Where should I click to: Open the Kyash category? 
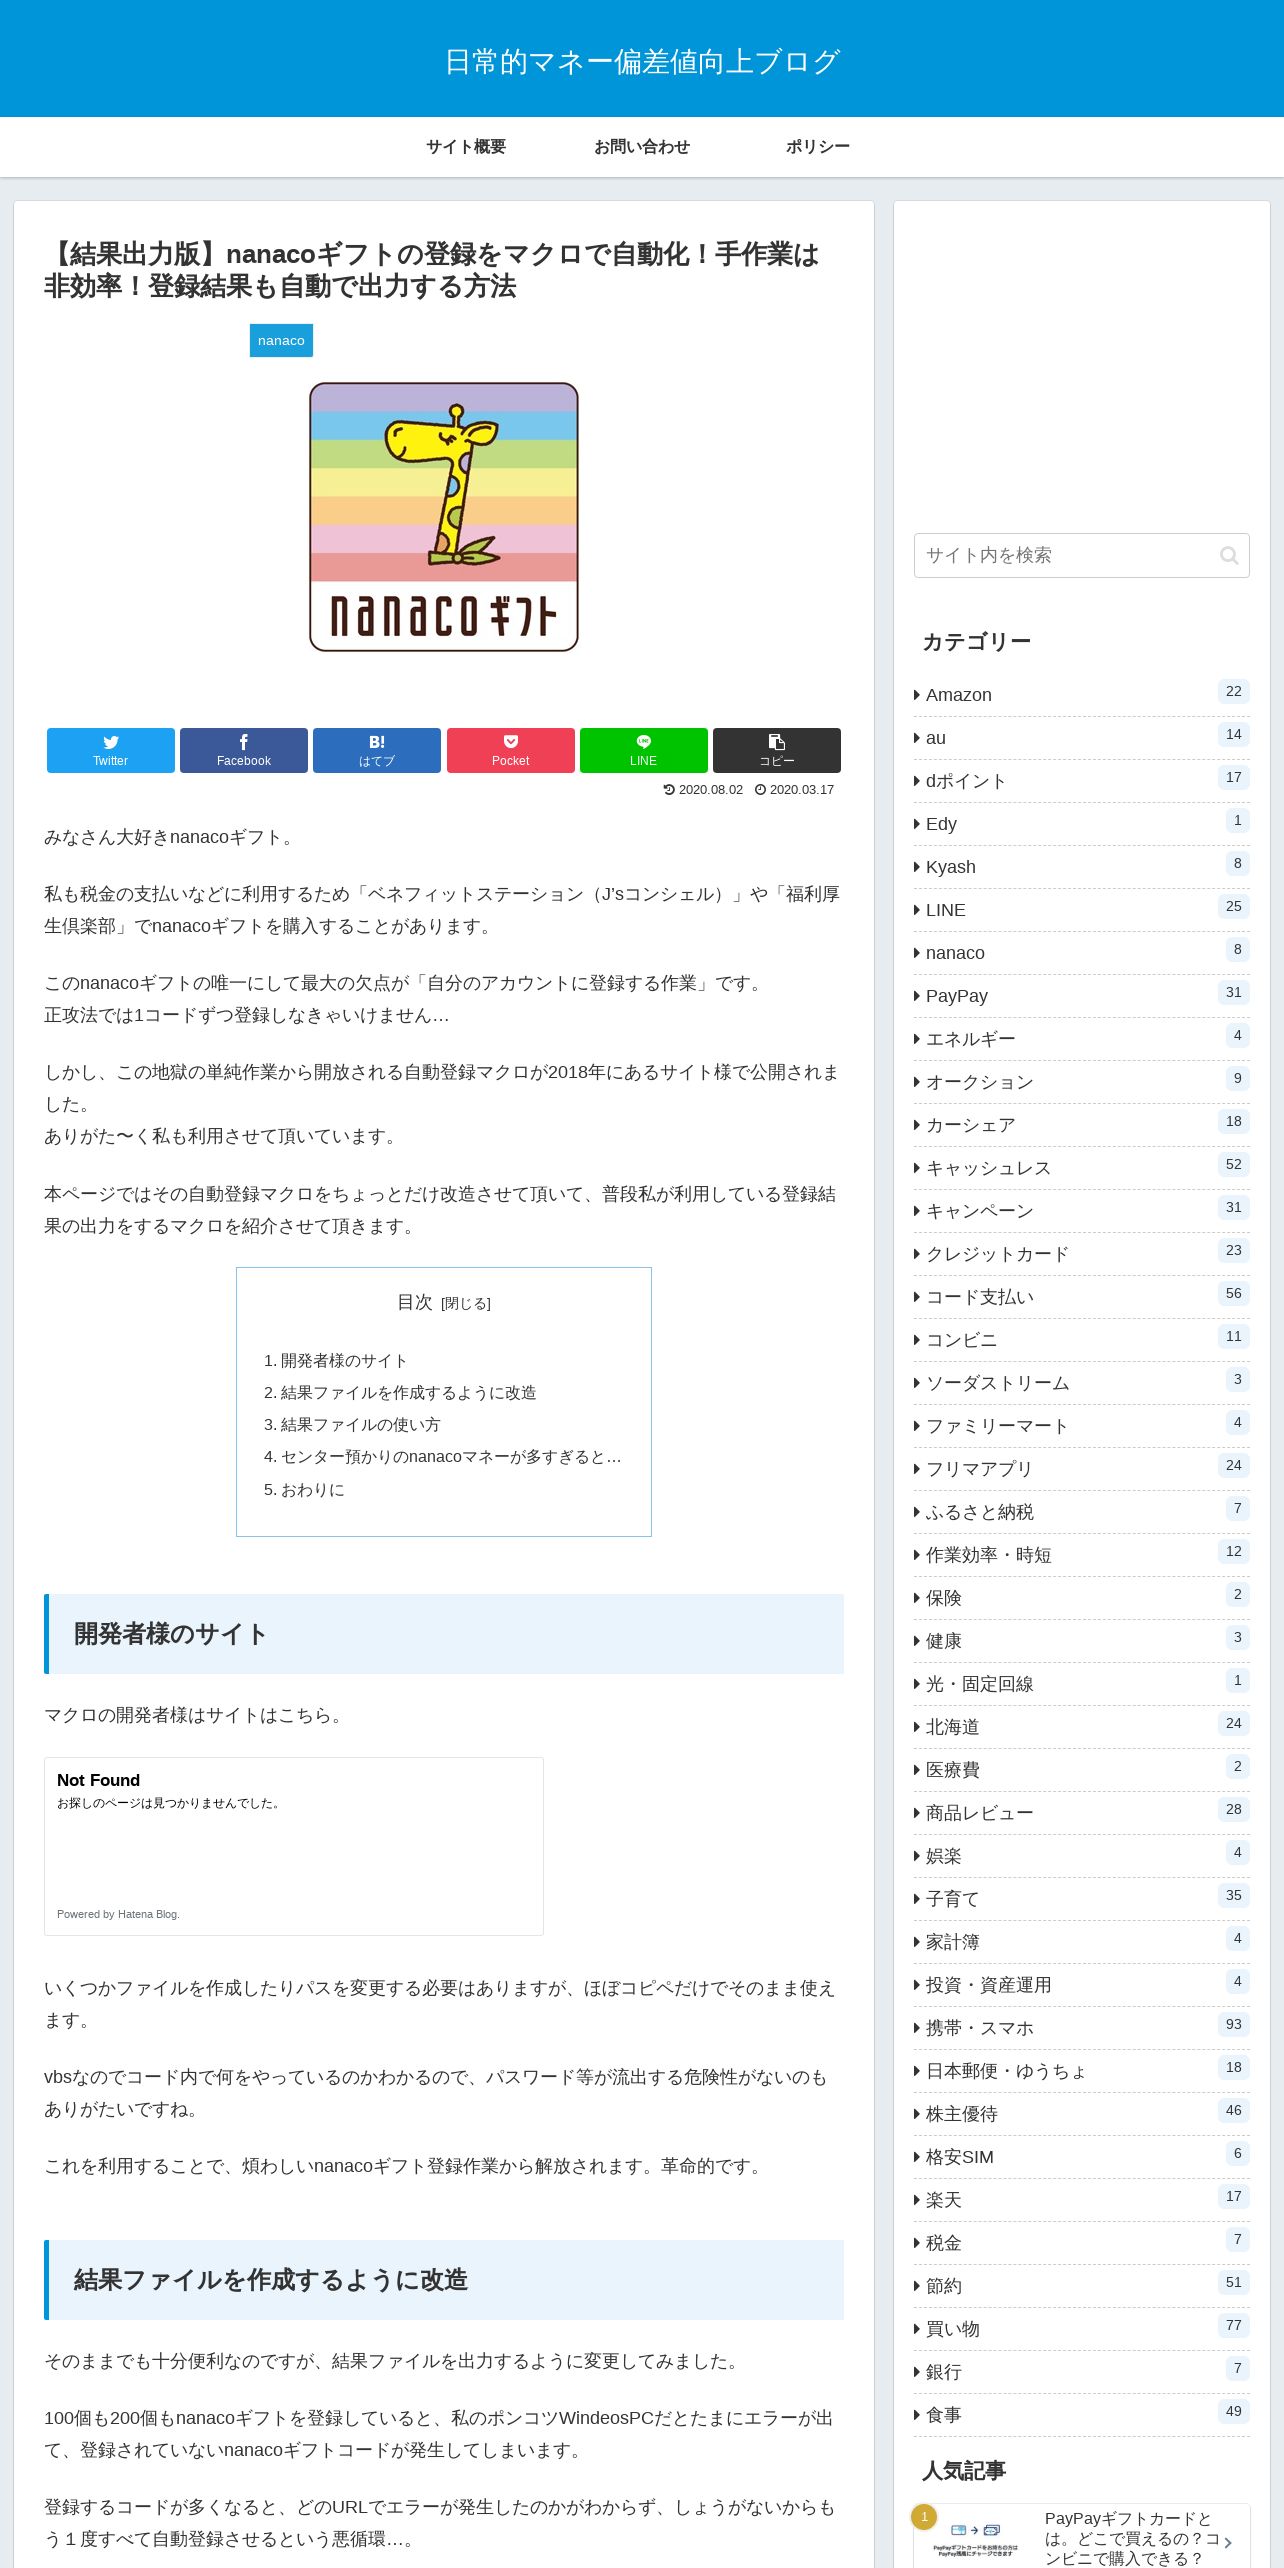pos(1082,867)
